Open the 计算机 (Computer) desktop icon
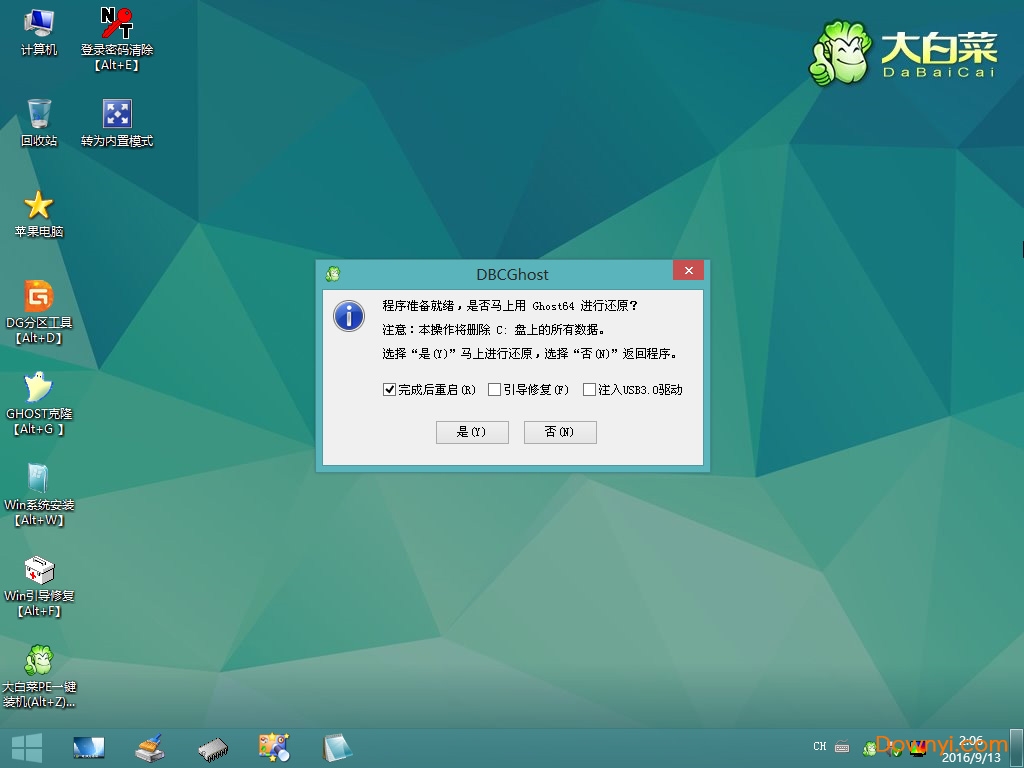 click(38, 32)
